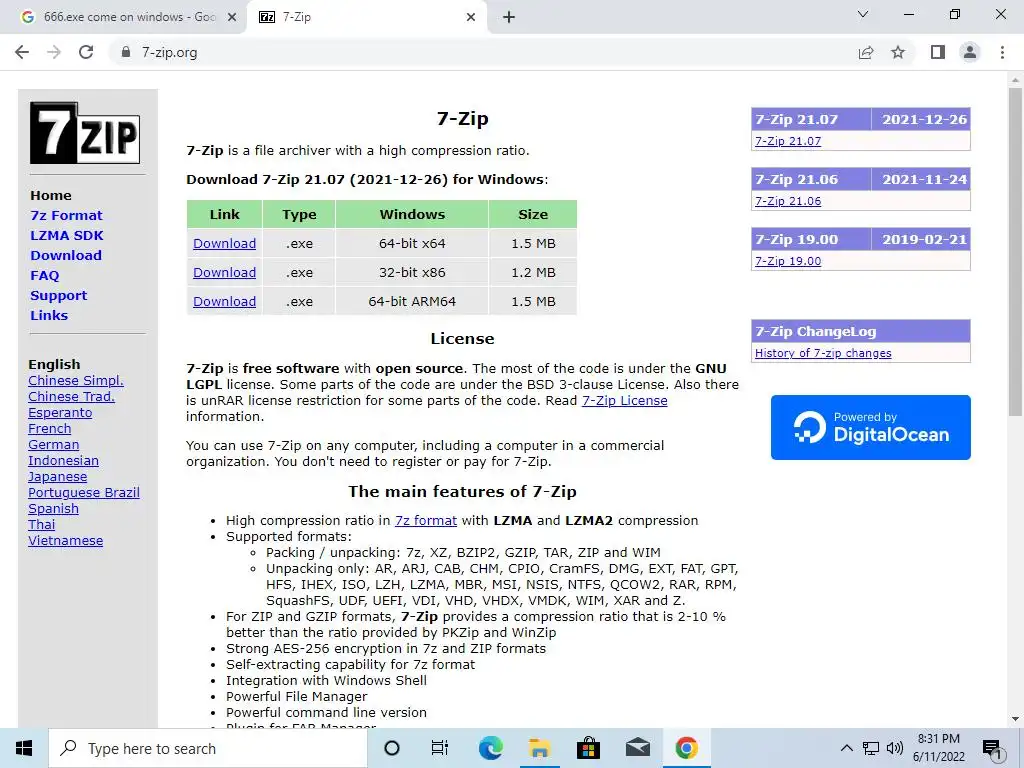Open the 7-Zip License link
1024x768 pixels.
pos(624,400)
